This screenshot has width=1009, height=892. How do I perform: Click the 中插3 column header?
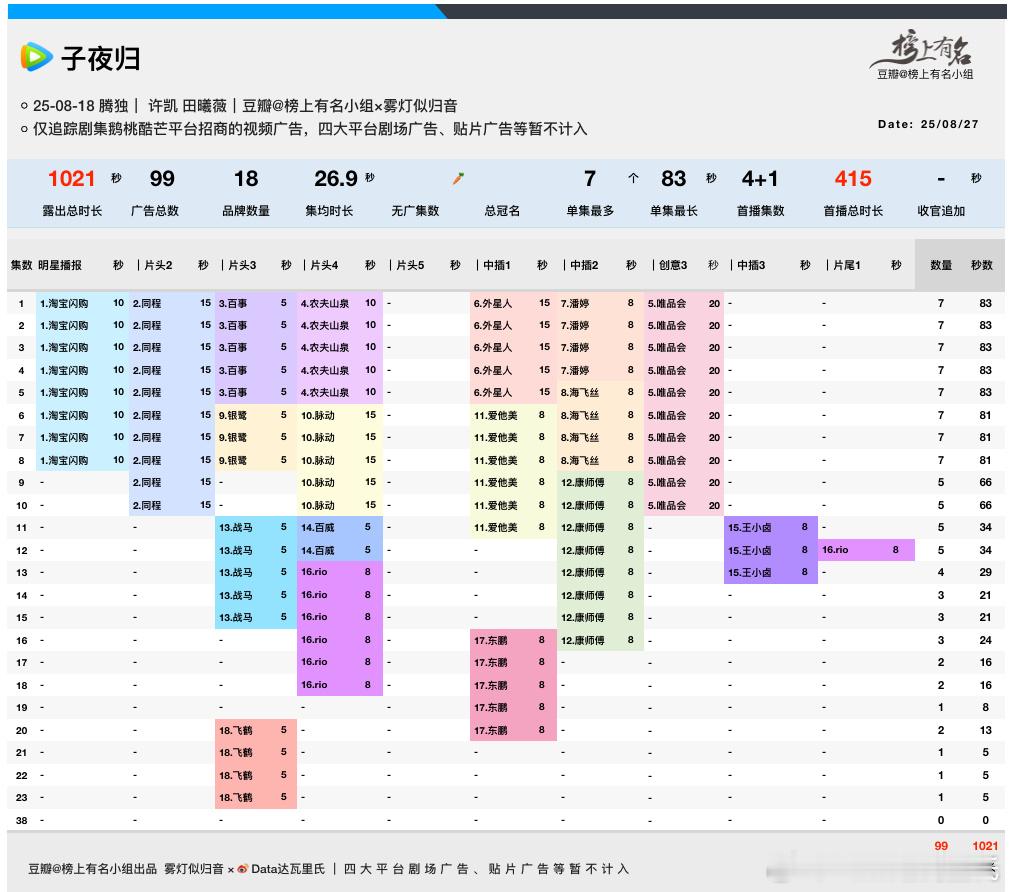[x=751, y=265]
